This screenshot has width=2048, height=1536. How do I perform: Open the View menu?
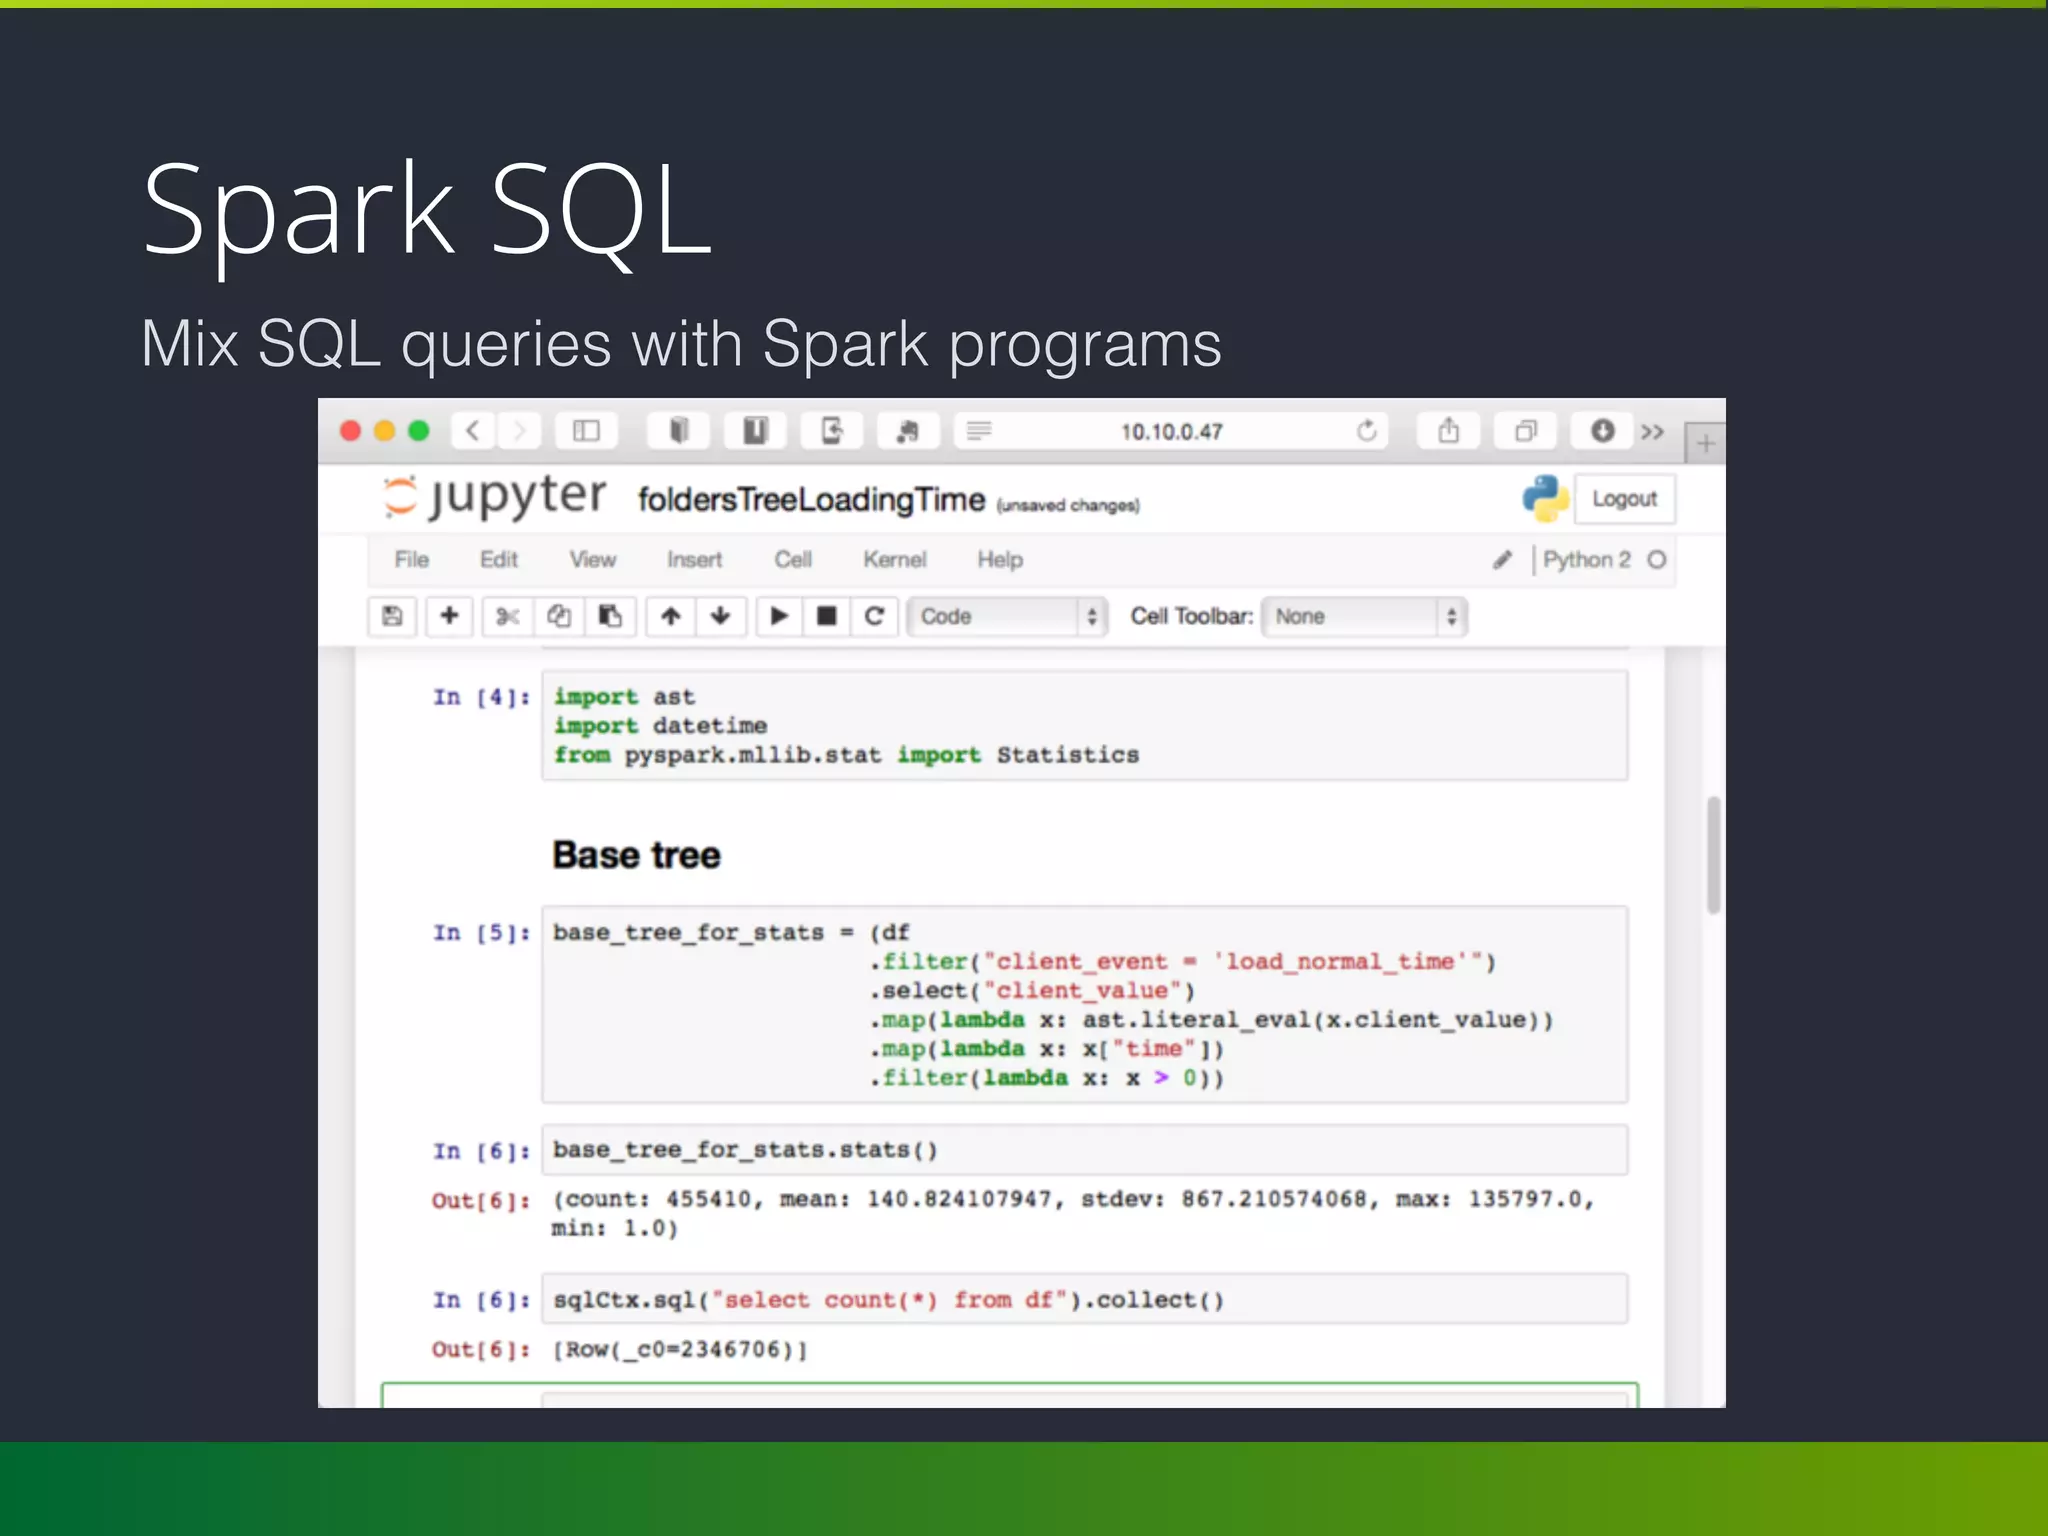[593, 560]
